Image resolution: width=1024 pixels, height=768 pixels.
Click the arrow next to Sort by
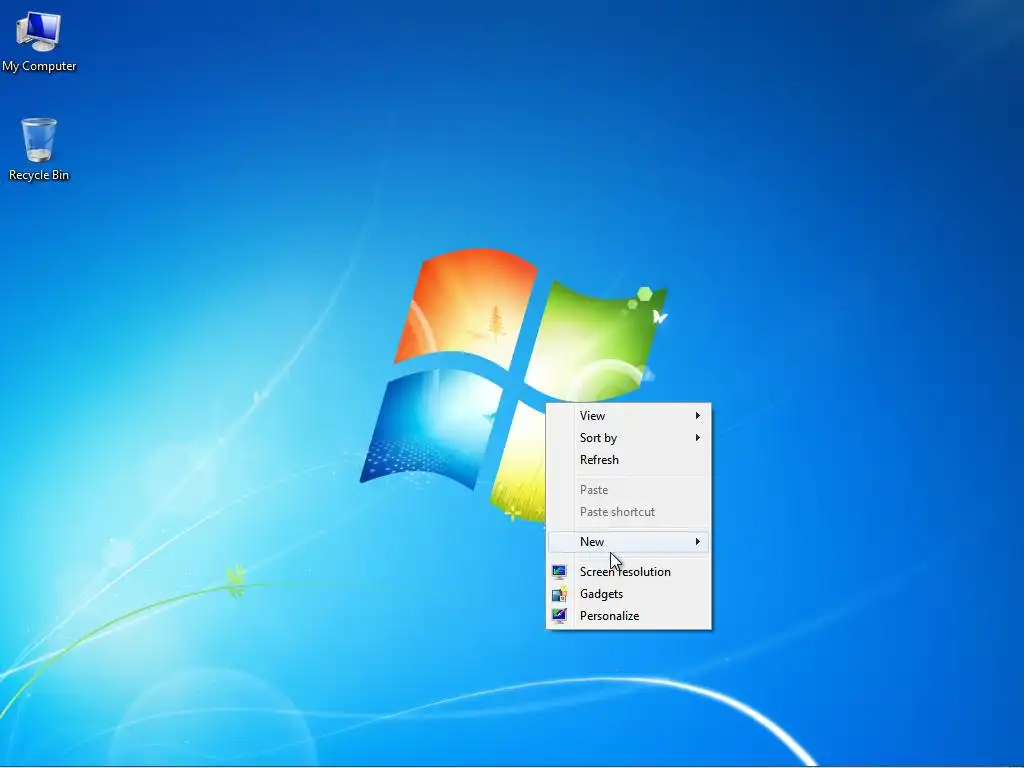(697, 438)
